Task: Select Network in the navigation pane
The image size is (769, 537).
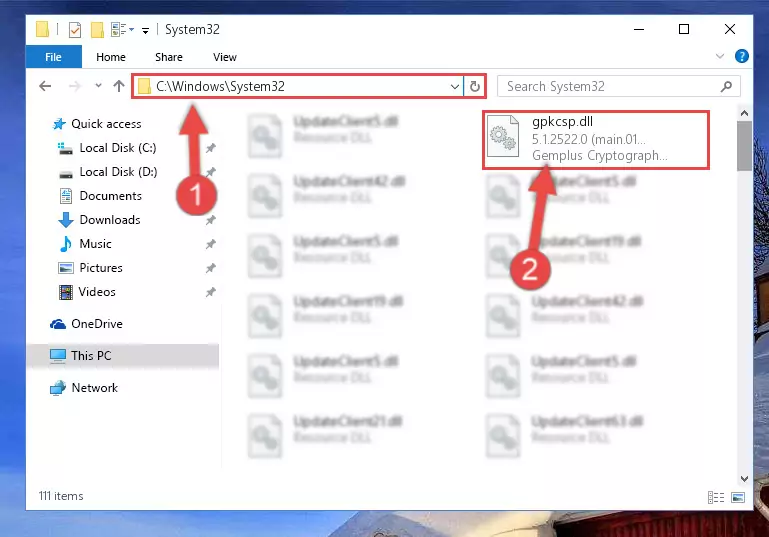Action: 95,387
